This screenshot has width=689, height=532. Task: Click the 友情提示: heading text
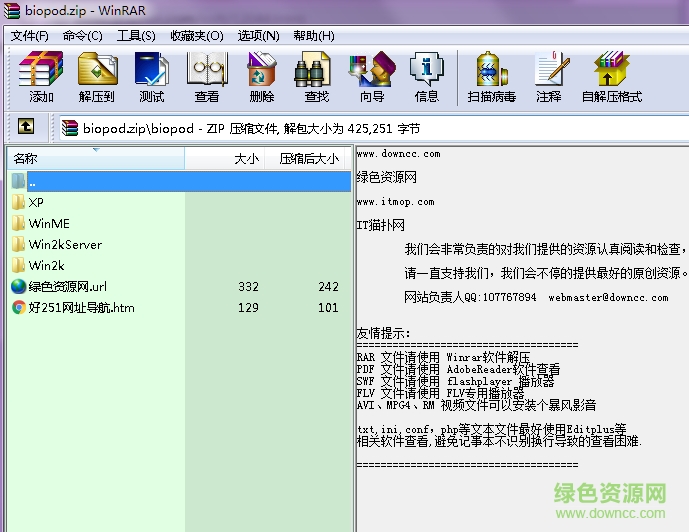pyautogui.click(x=383, y=333)
